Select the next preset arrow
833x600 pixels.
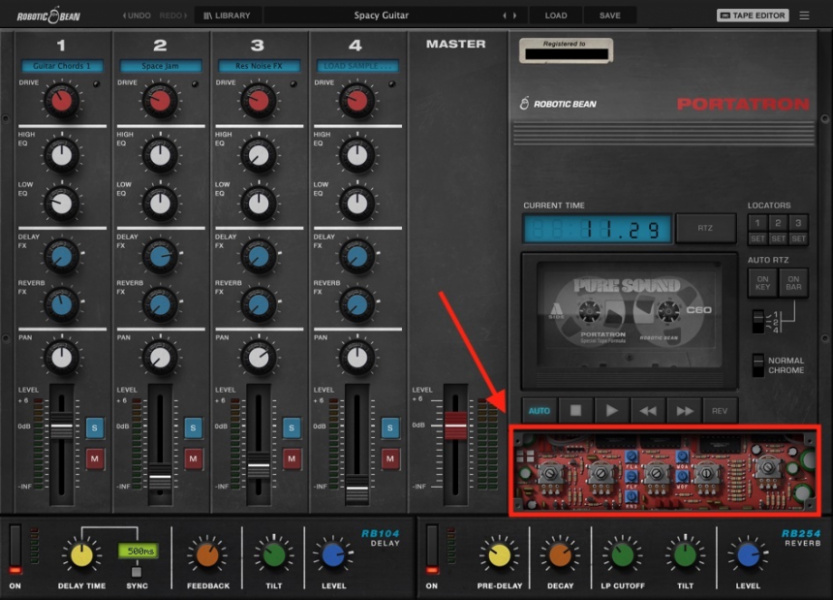coord(514,15)
